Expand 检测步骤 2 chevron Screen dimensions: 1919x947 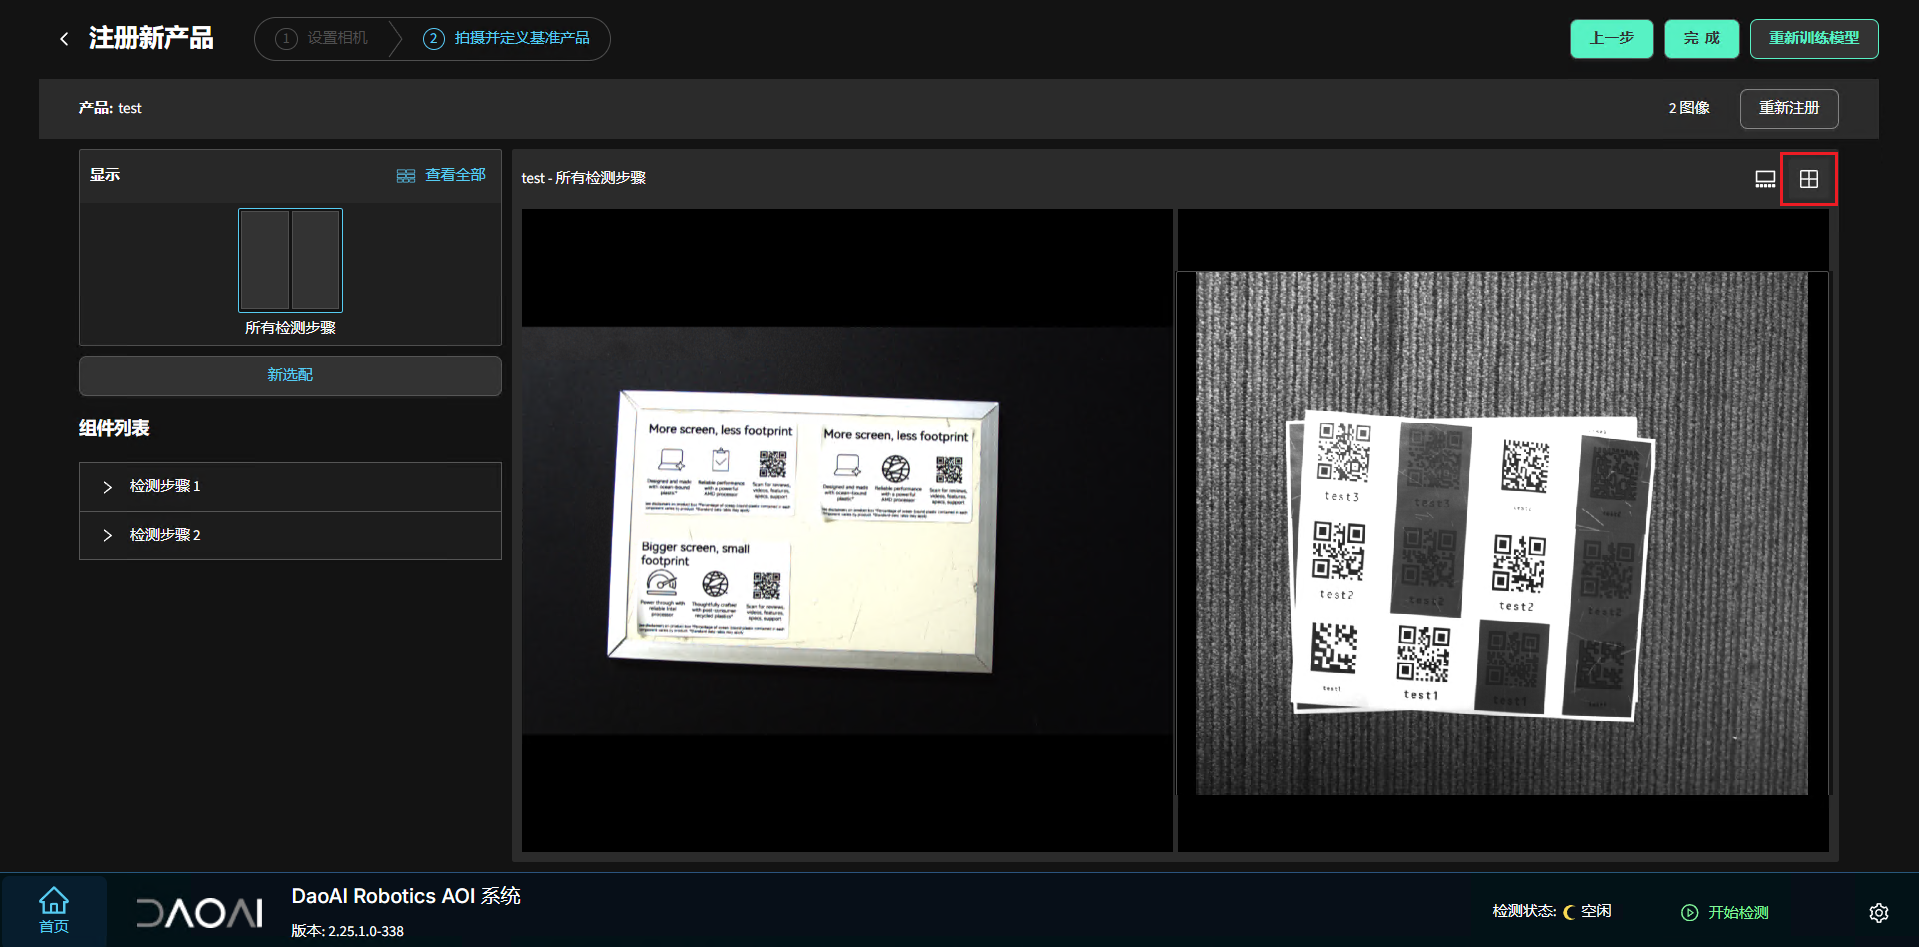(107, 536)
